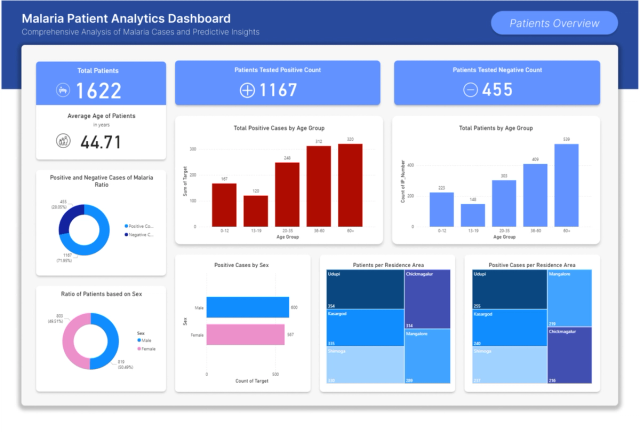Click the 'Patients Tested Negative Count' card header
The image size is (640, 432).
pos(497,70)
